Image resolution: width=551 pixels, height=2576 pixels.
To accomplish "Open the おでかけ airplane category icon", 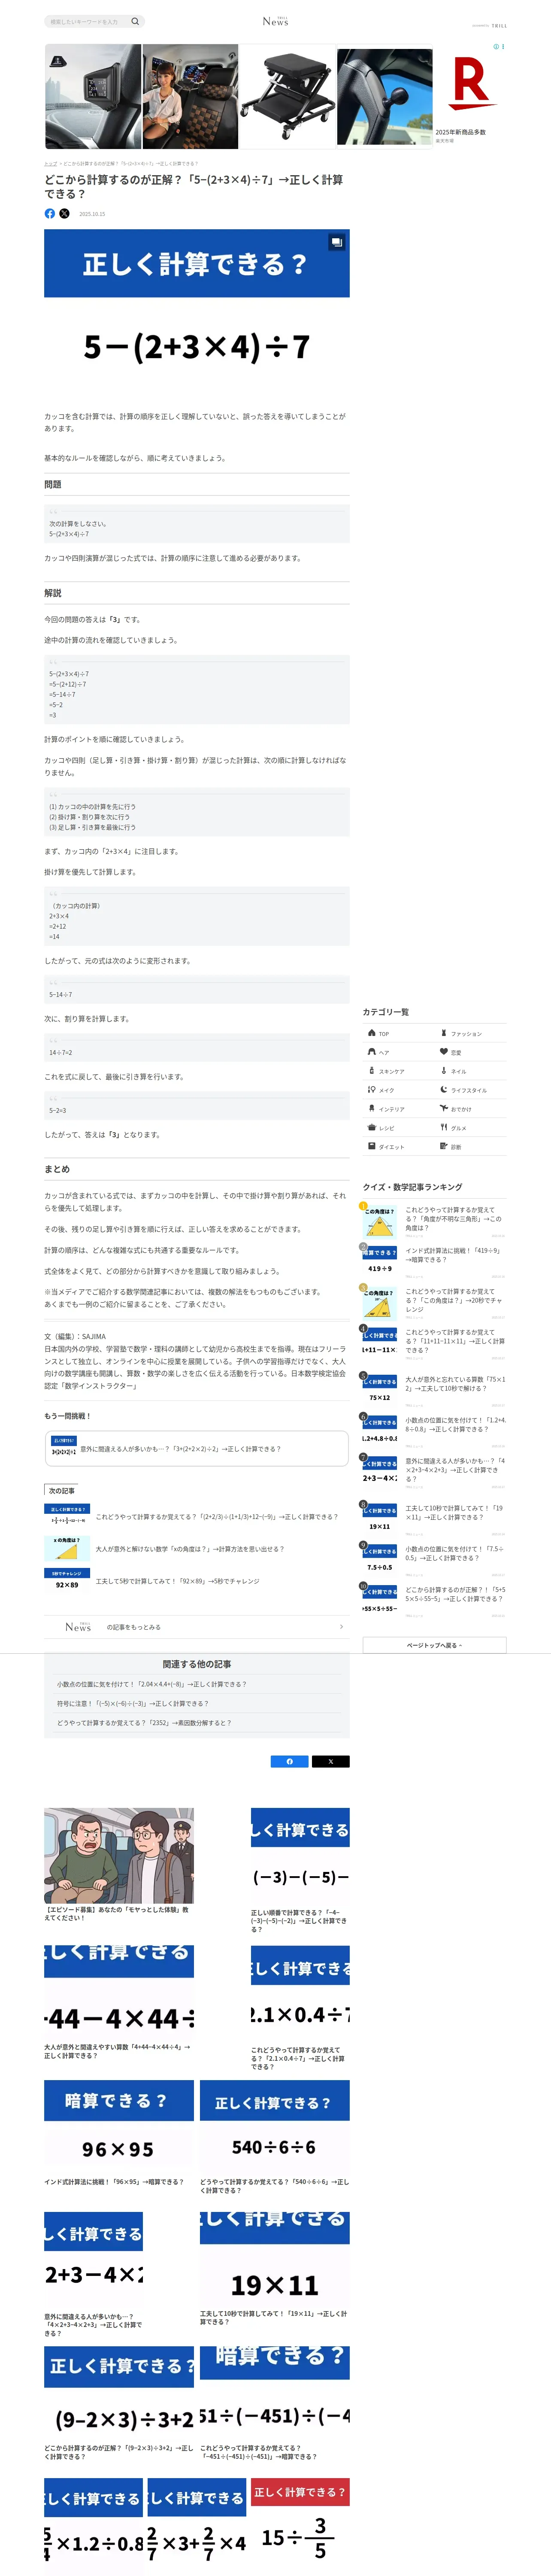I will [x=444, y=1109].
